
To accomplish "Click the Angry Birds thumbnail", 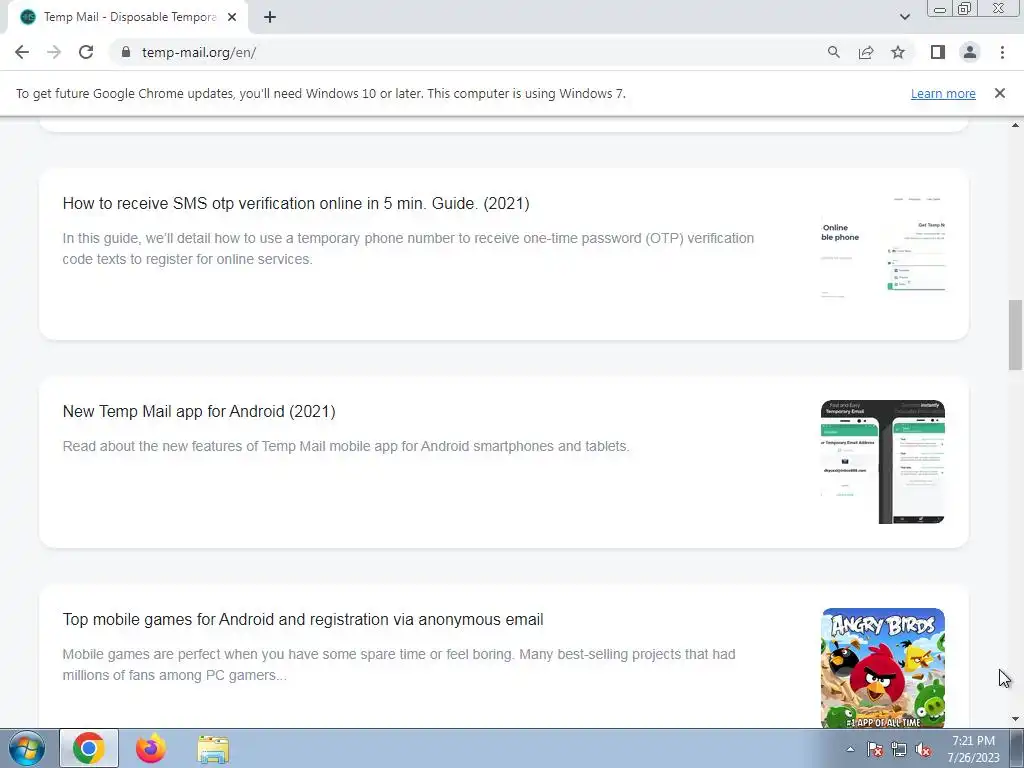I will coord(883,668).
